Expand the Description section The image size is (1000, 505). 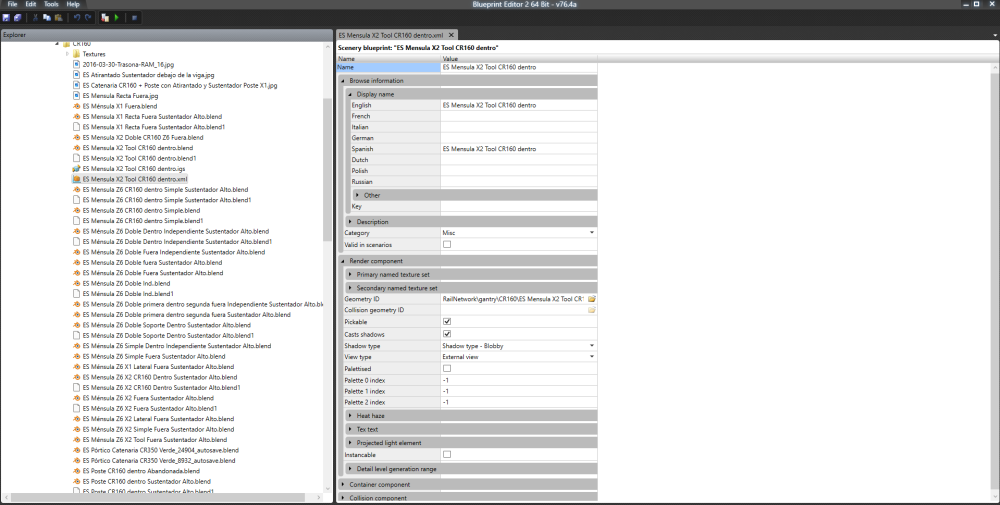pos(350,222)
